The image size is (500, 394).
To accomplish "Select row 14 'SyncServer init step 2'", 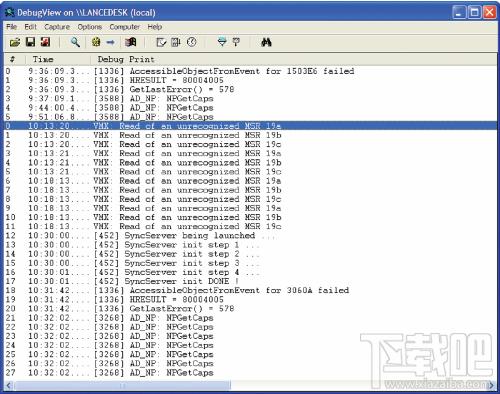I will click(250, 254).
